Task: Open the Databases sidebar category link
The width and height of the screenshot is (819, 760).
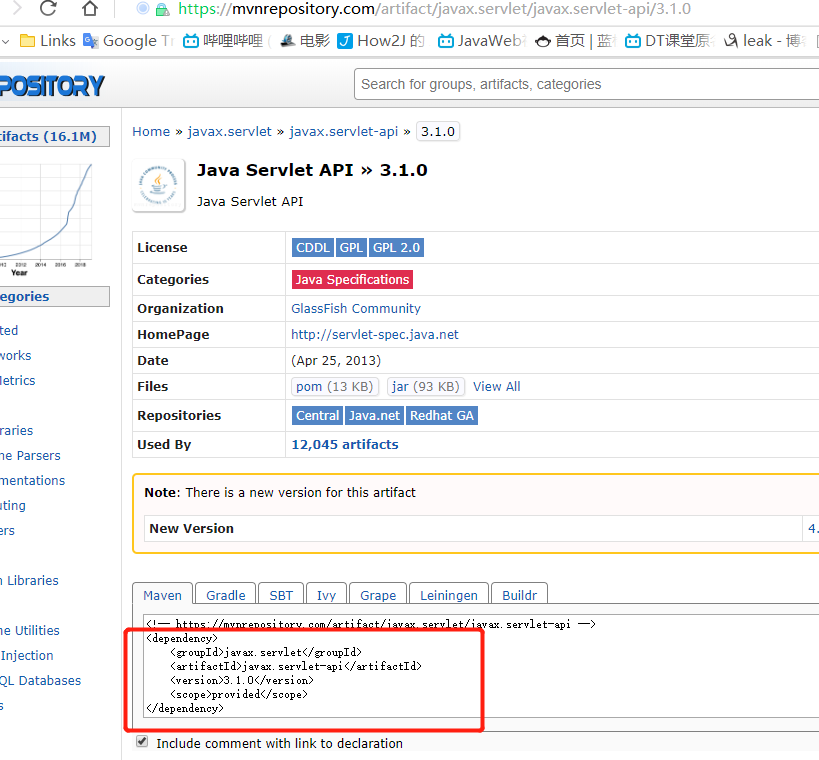Action: point(41,681)
